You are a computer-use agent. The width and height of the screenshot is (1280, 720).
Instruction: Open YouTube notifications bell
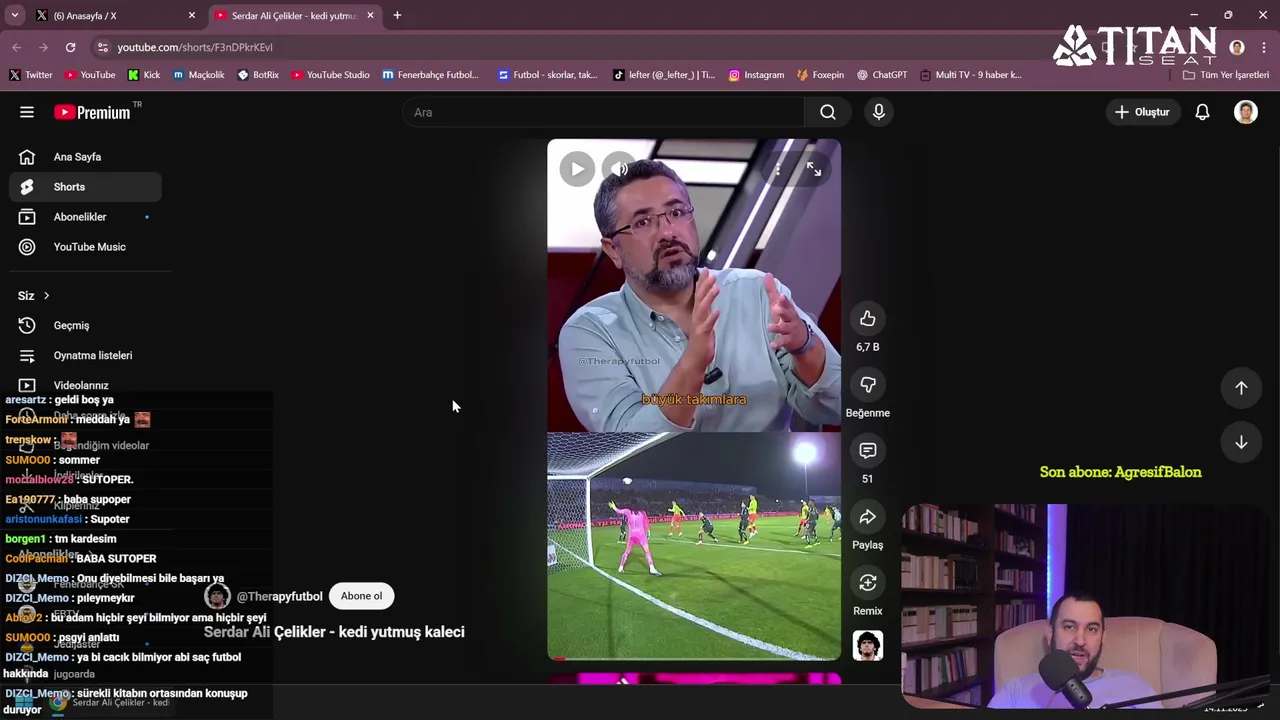pos(1202,112)
